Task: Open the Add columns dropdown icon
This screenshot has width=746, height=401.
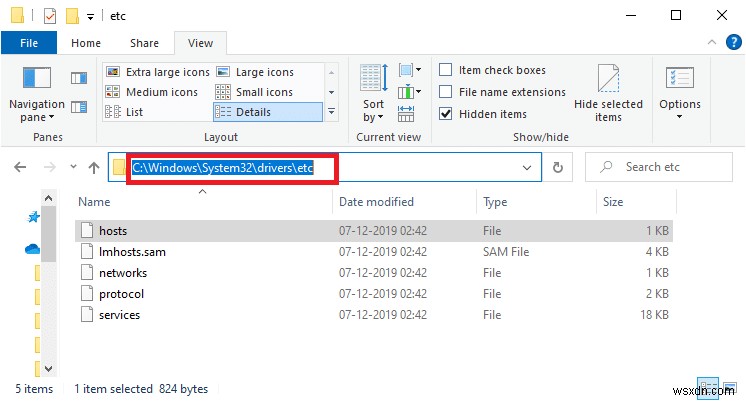Action: tap(410, 91)
